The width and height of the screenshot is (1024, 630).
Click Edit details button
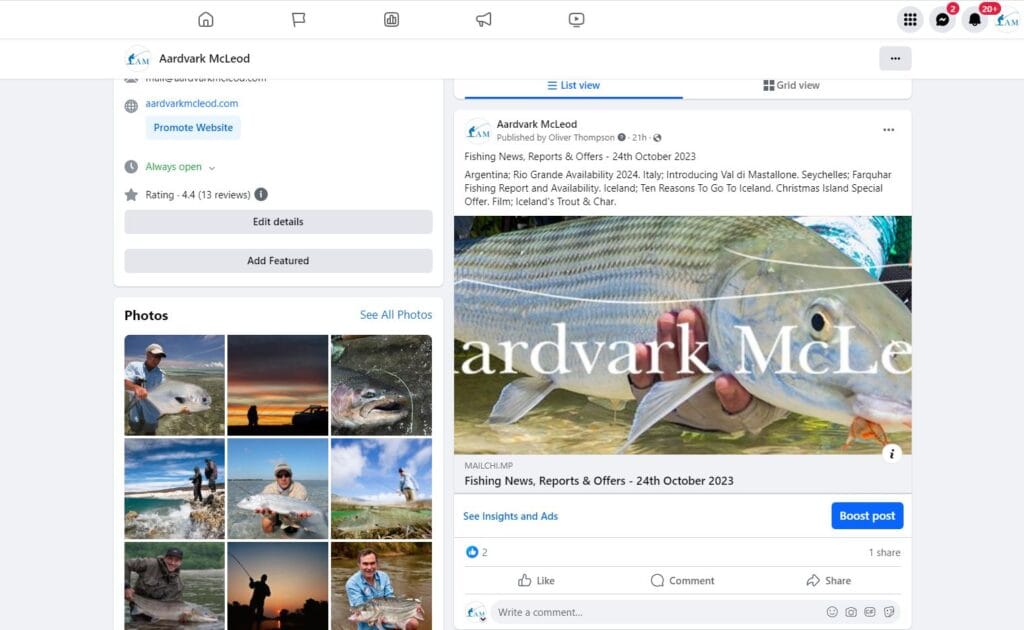click(x=278, y=222)
